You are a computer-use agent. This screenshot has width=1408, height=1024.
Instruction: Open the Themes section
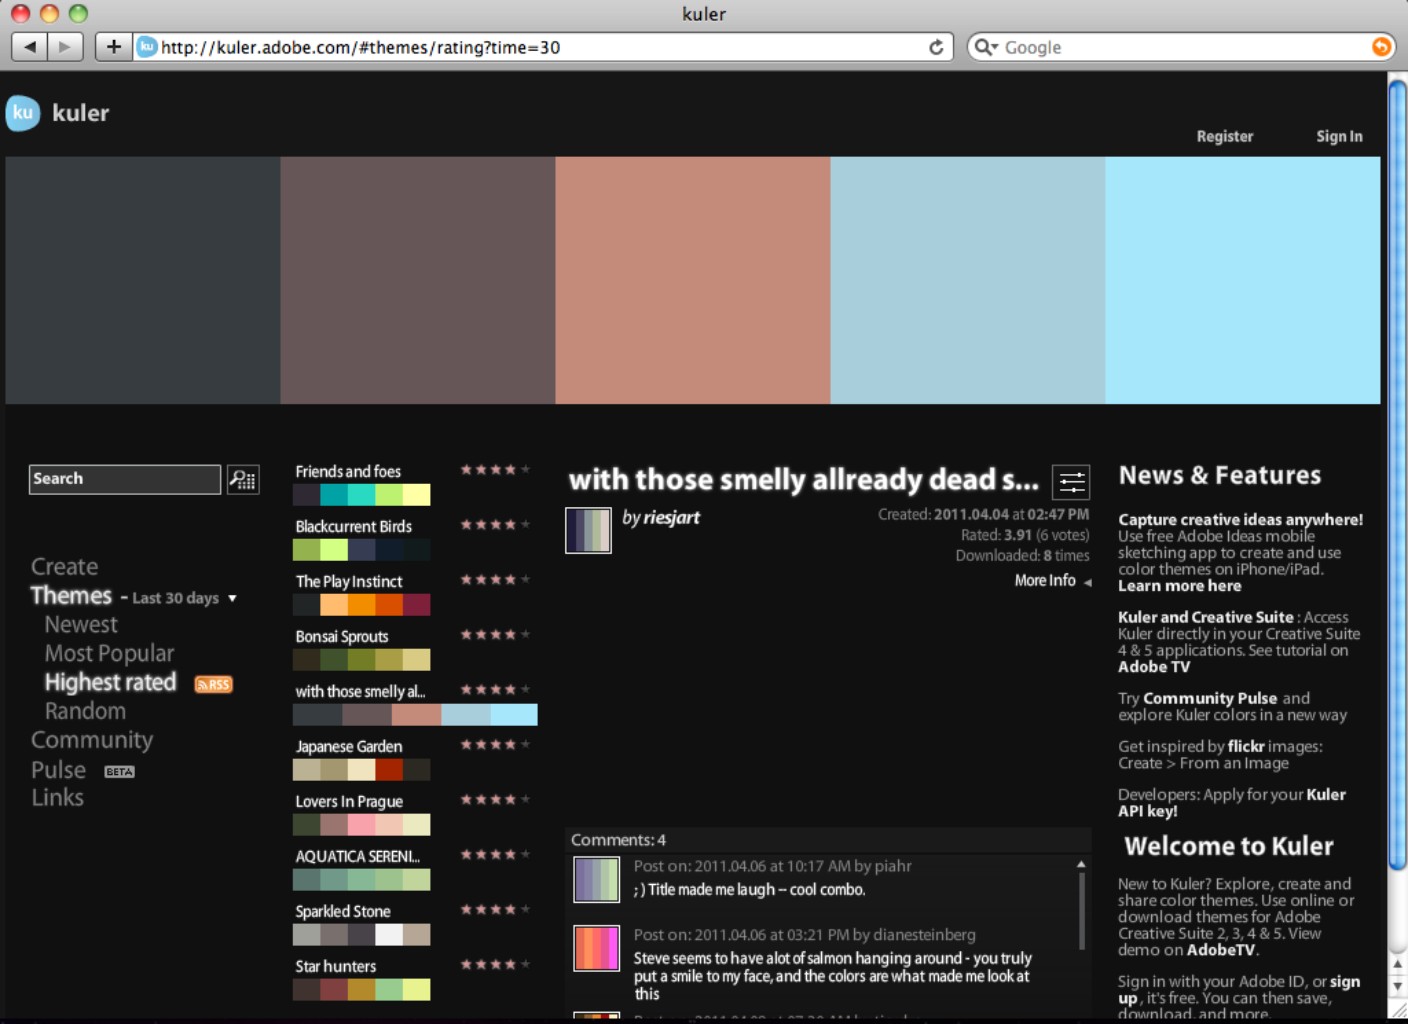point(71,596)
